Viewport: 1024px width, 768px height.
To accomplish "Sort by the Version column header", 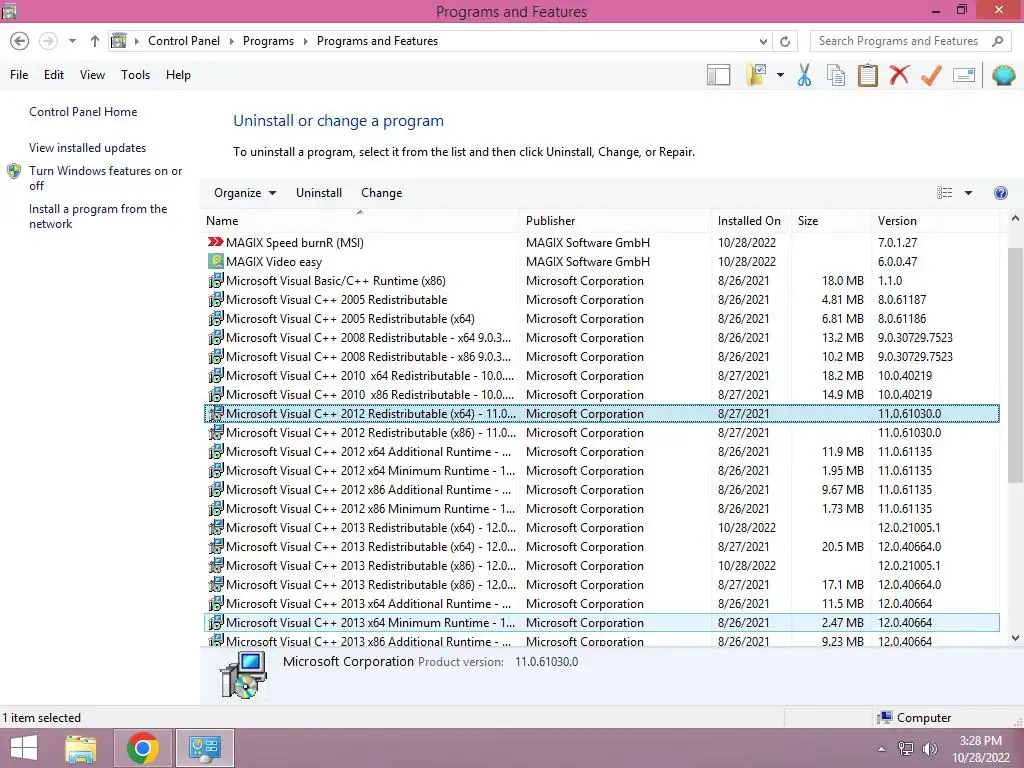I will [x=935, y=221].
